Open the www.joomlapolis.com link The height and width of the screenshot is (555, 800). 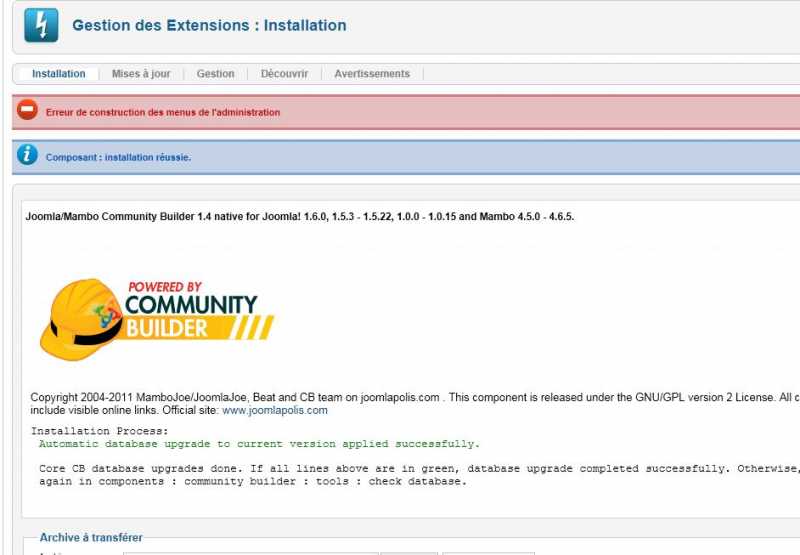(x=274, y=410)
